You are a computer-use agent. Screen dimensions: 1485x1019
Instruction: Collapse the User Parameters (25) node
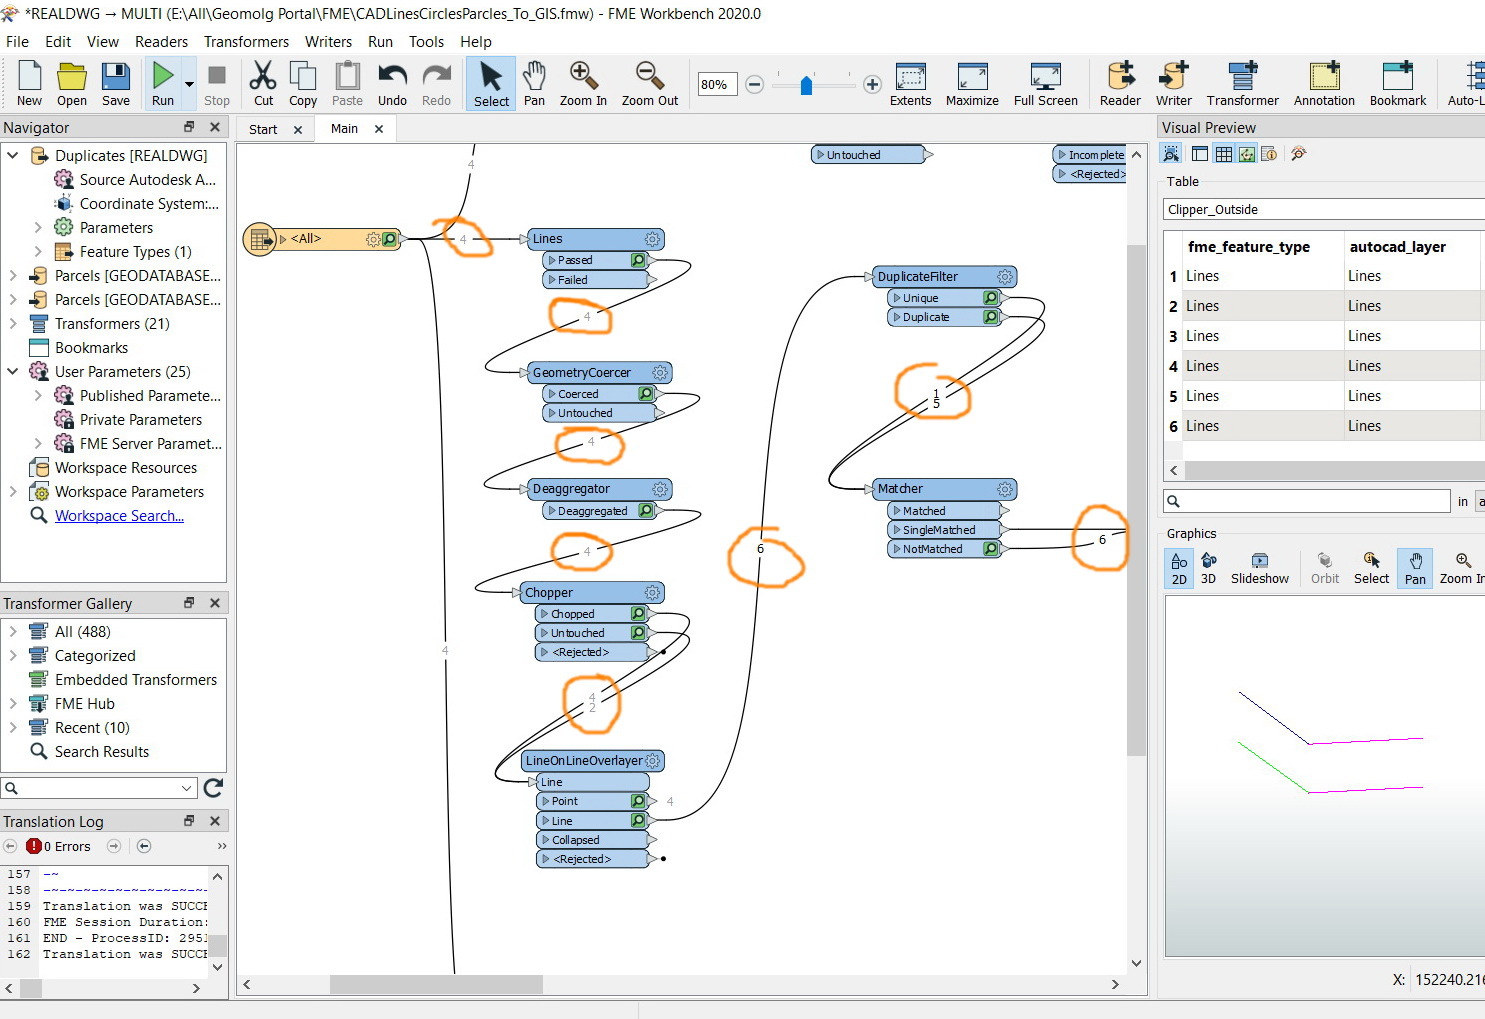pyautogui.click(x=13, y=372)
